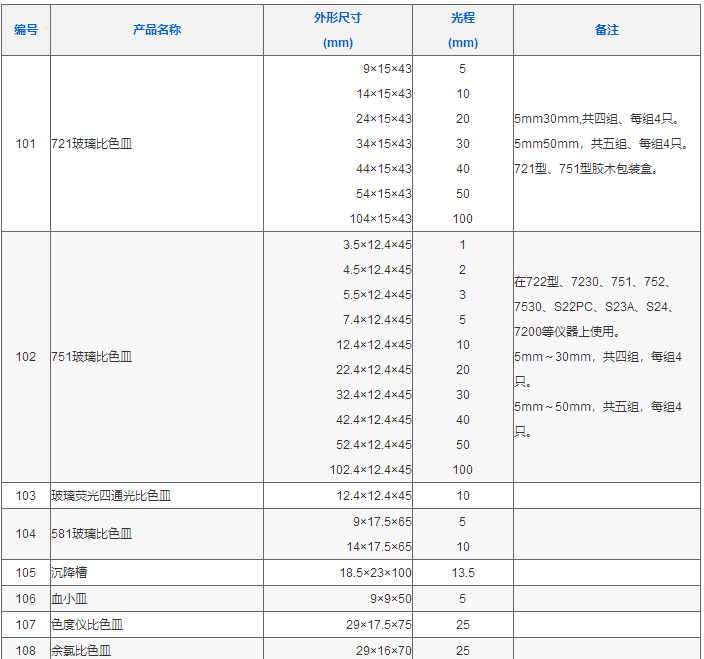Screen dimensions: 704x659
Task: Click the 编号 column header
Action: pyautogui.click(x=26, y=29)
